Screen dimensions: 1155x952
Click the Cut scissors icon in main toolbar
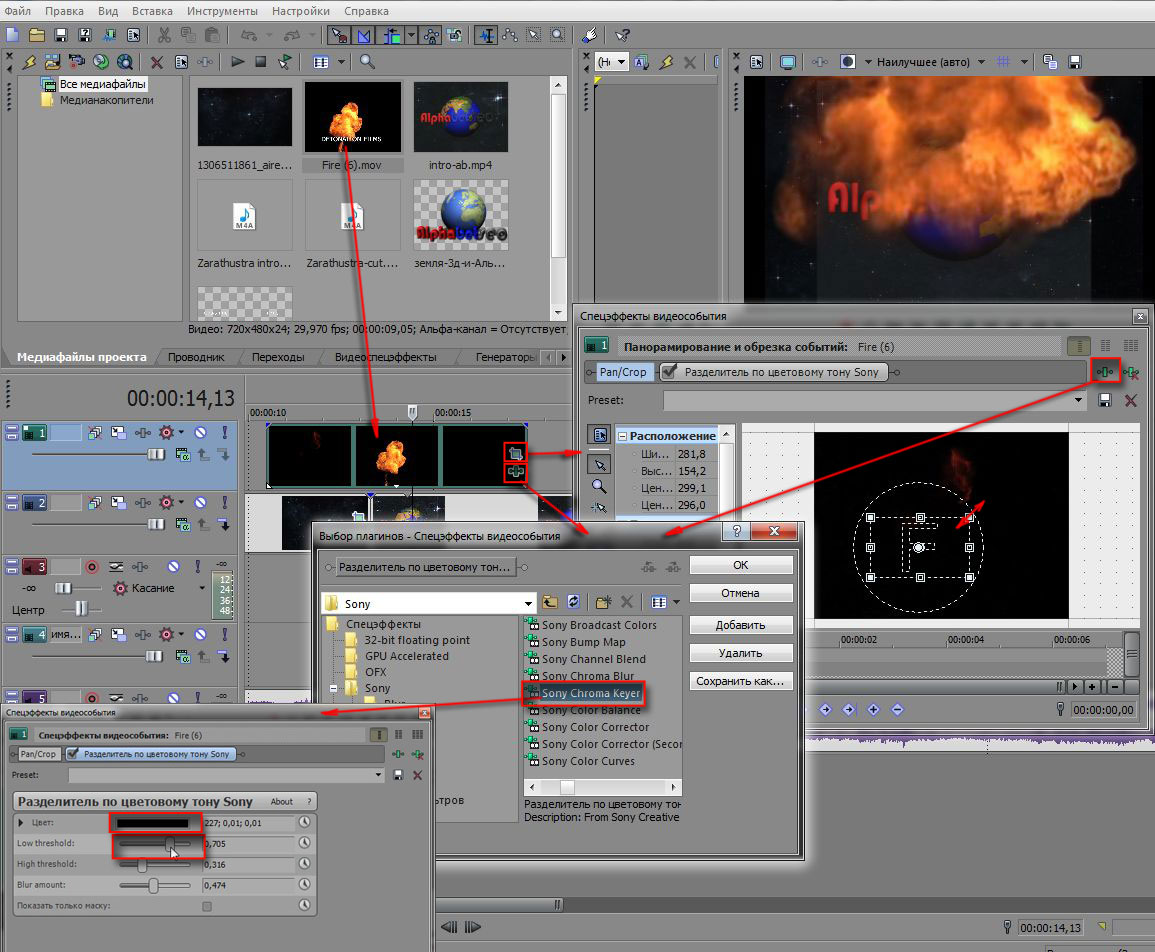pyautogui.click(x=164, y=36)
